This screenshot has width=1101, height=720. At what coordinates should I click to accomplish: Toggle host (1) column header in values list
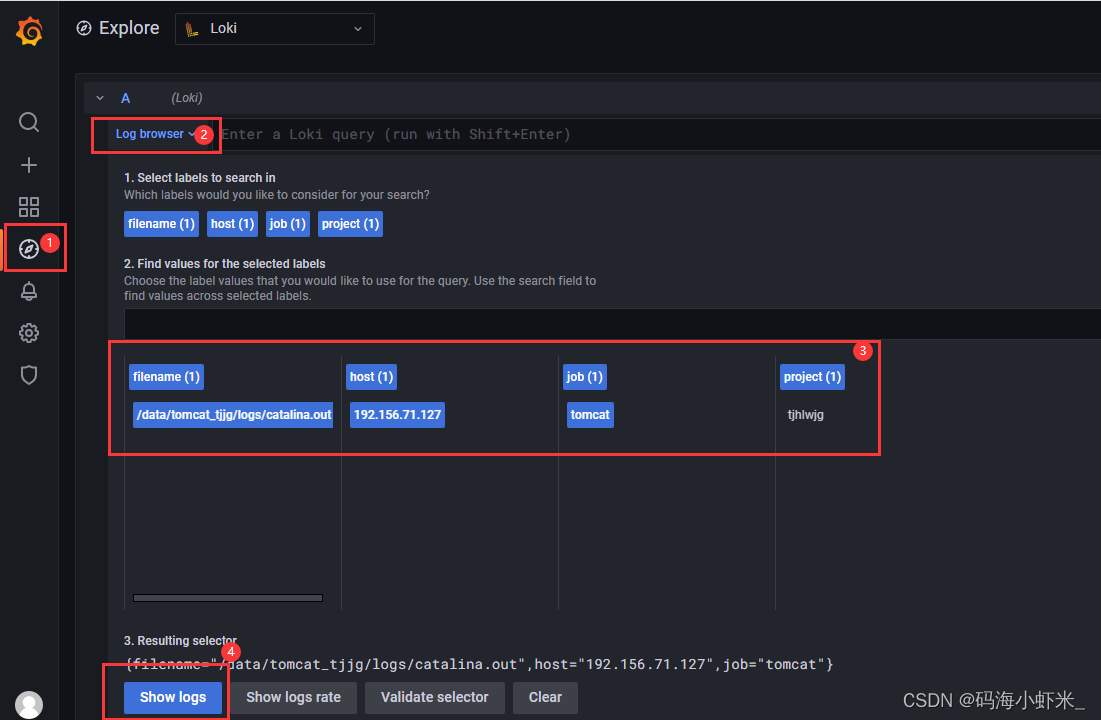[x=371, y=377]
